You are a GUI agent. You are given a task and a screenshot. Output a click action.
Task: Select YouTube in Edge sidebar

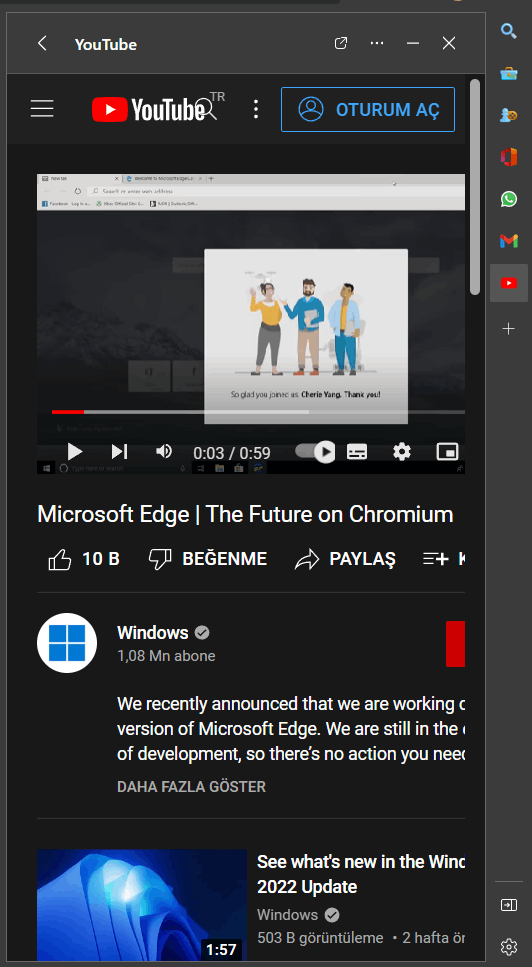(x=509, y=283)
